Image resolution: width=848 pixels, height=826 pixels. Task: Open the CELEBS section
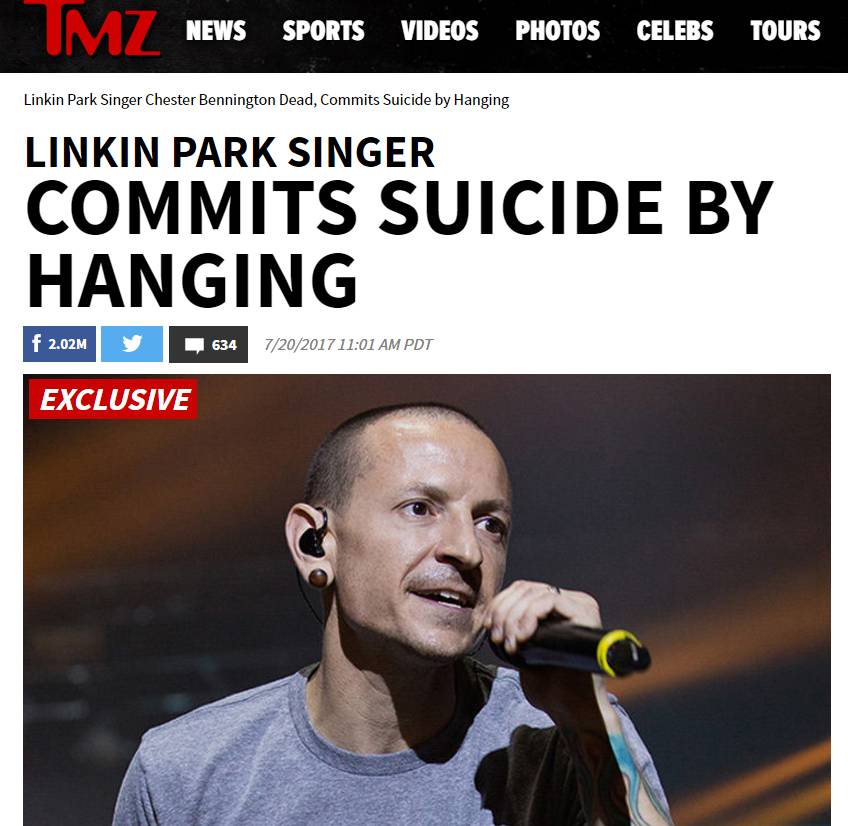pyautogui.click(x=675, y=30)
